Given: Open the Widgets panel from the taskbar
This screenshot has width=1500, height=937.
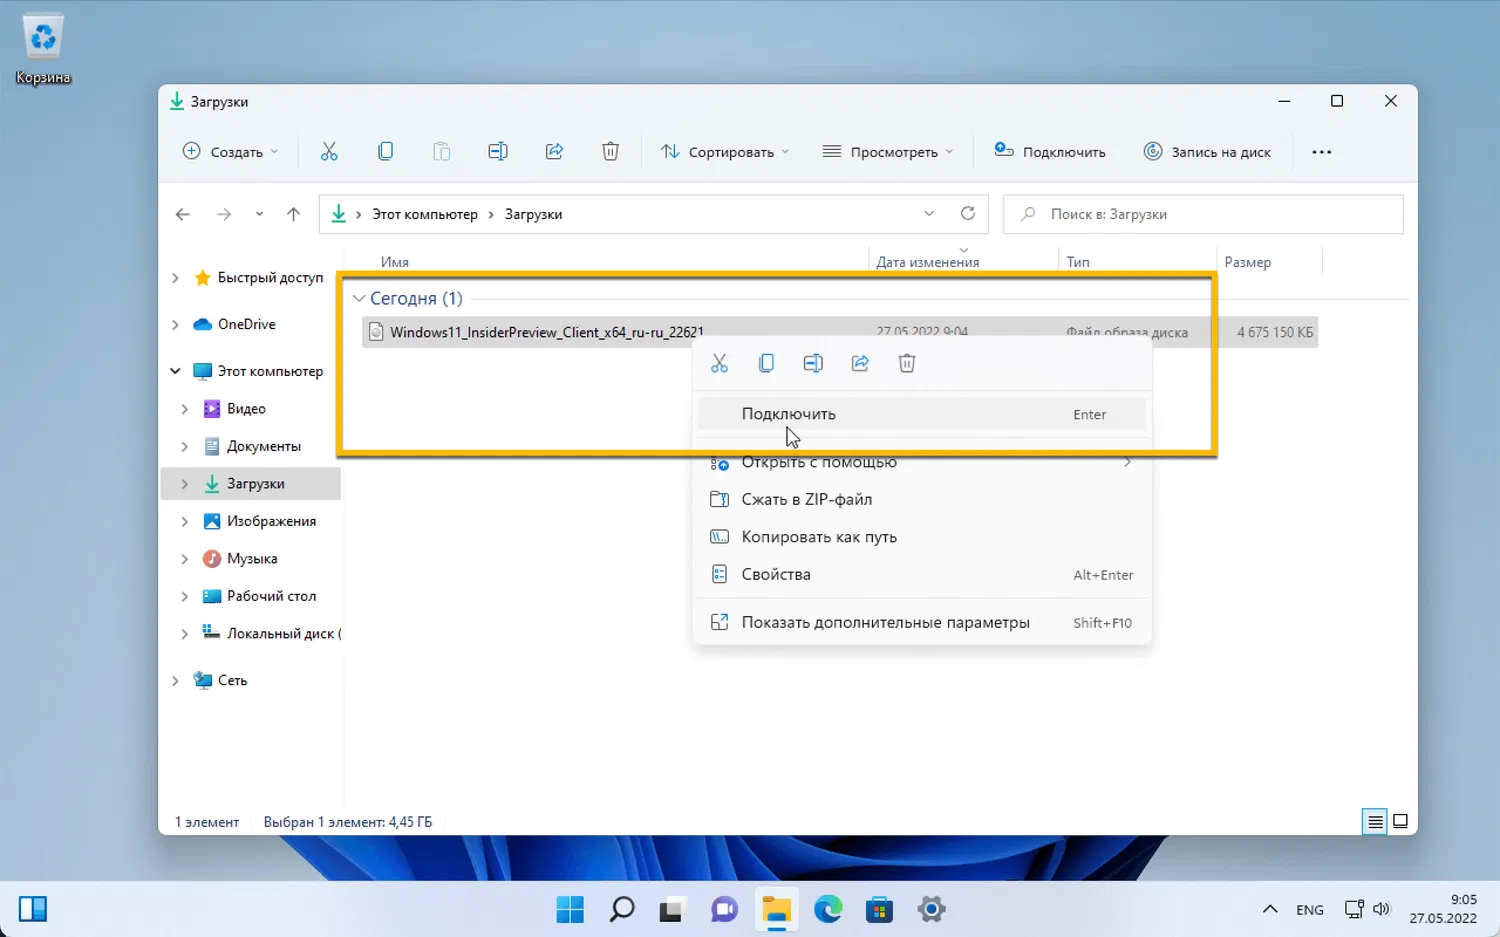Looking at the screenshot, I should tap(33, 909).
